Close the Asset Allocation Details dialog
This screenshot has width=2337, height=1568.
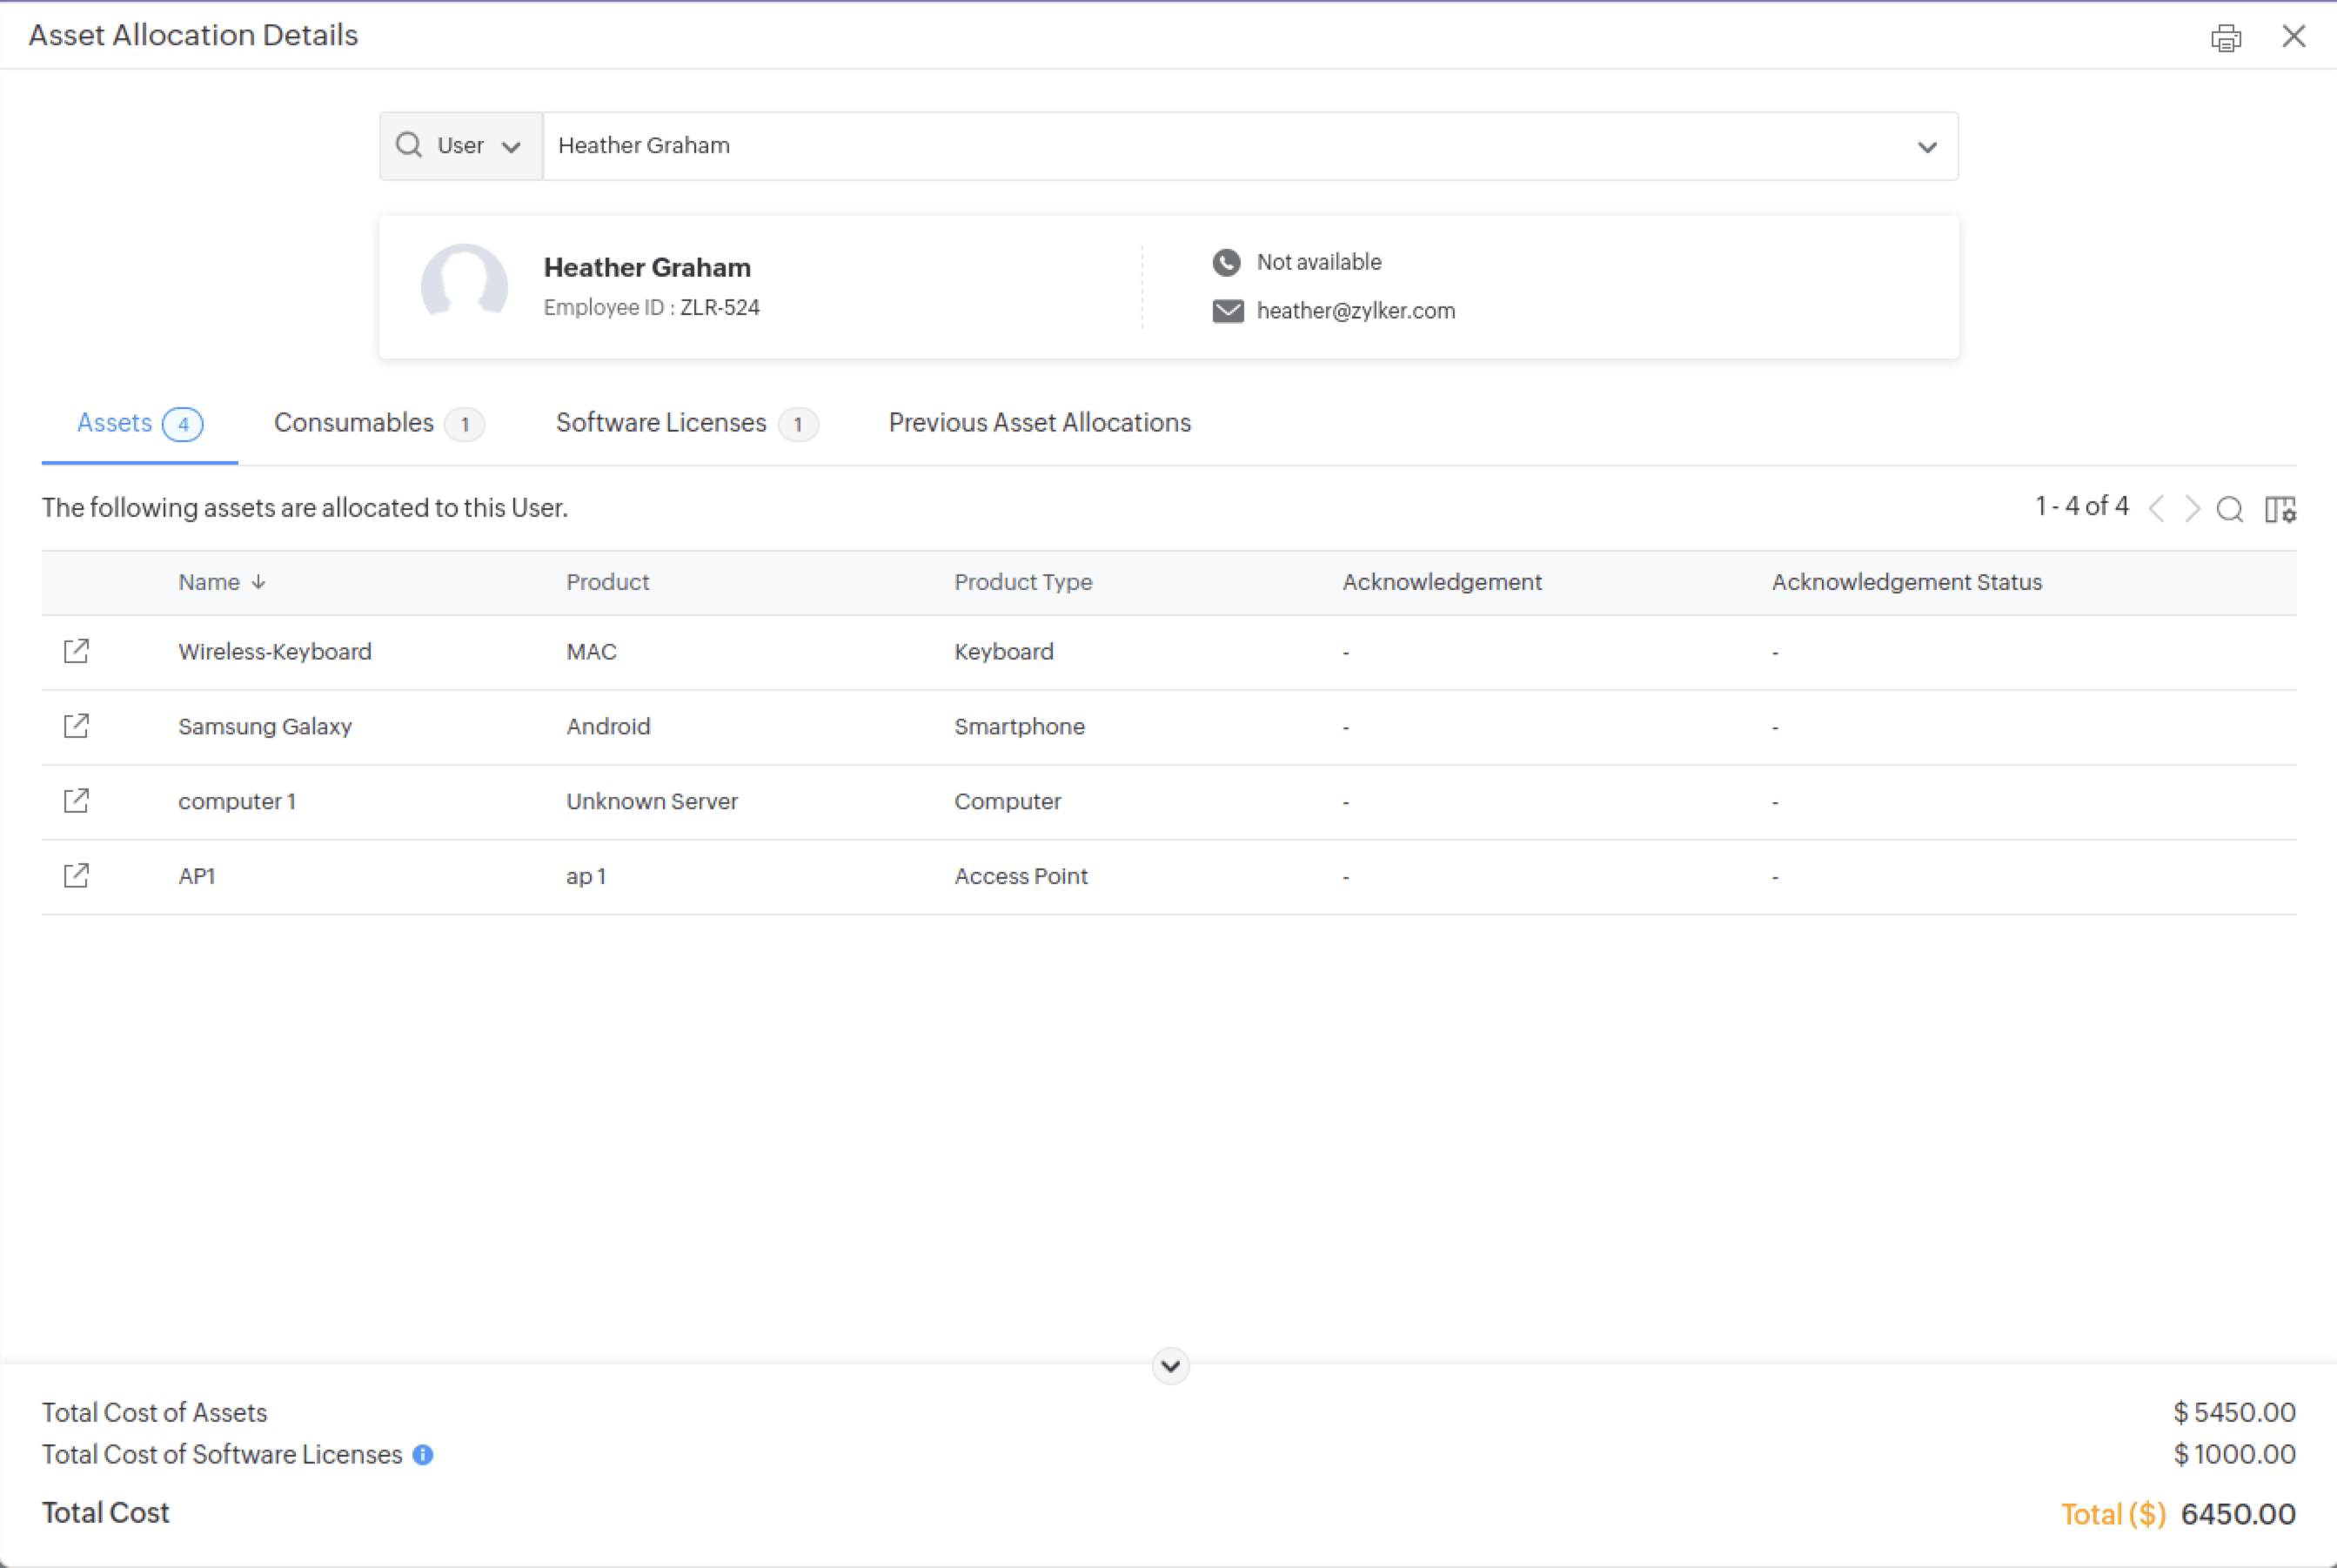point(2293,36)
